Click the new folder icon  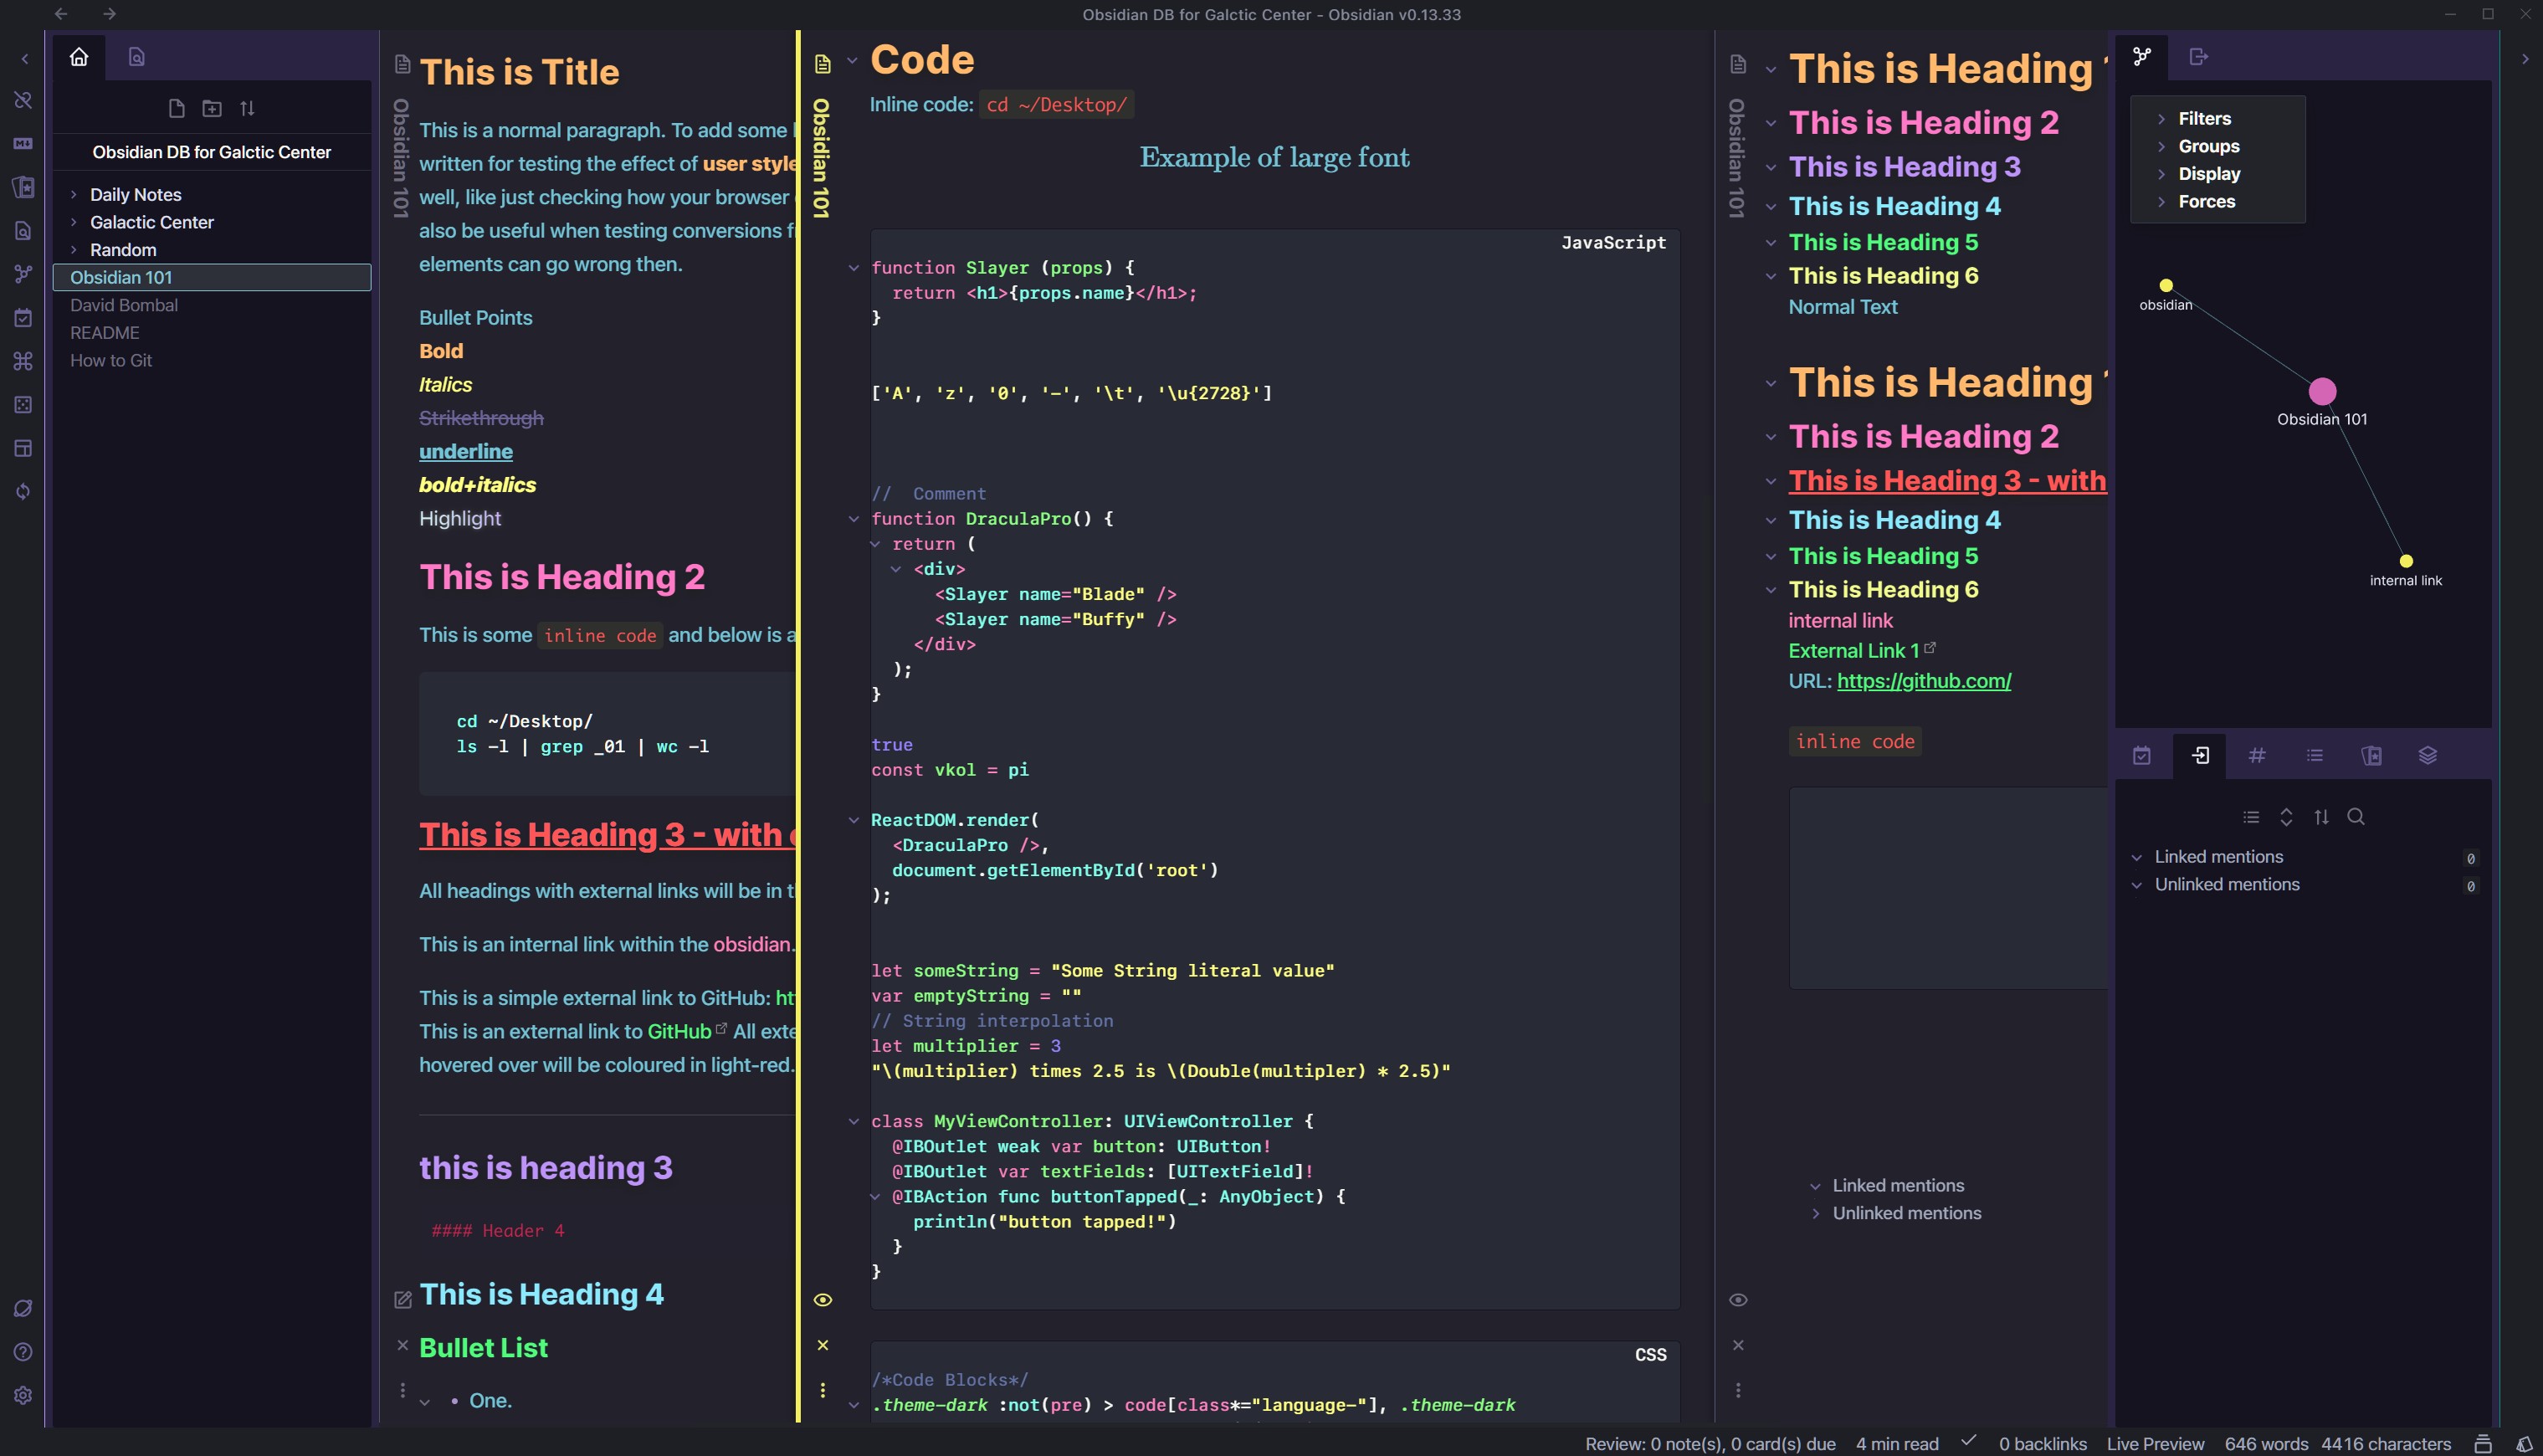coord(212,108)
